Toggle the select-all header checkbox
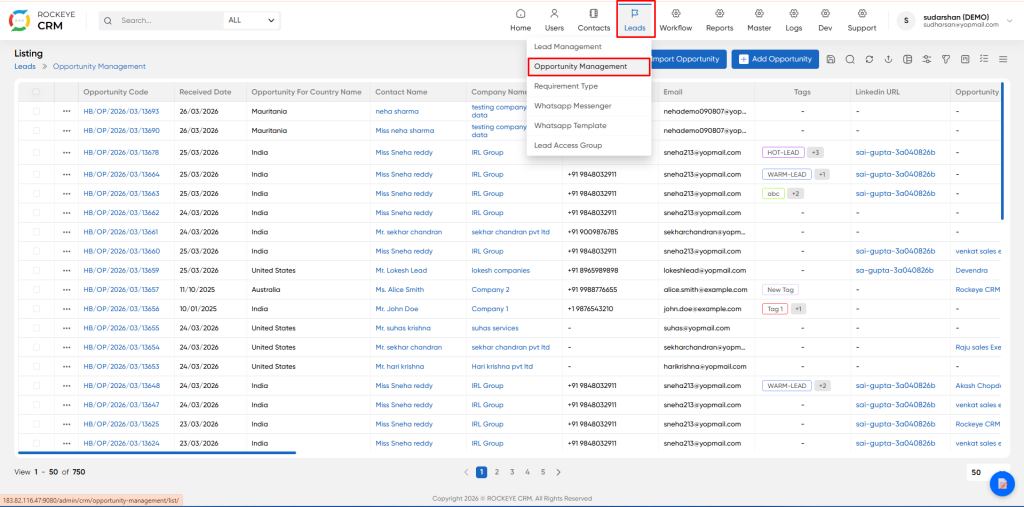The width and height of the screenshot is (1024, 507). click(x=36, y=92)
